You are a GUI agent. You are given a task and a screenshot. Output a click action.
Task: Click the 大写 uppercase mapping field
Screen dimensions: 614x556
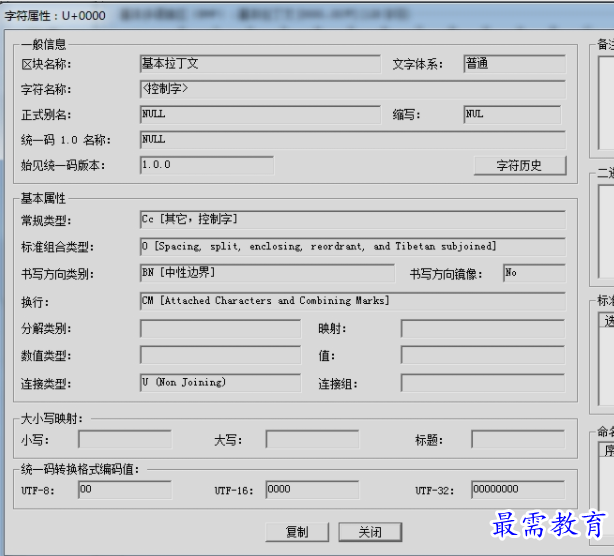(x=312, y=439)
